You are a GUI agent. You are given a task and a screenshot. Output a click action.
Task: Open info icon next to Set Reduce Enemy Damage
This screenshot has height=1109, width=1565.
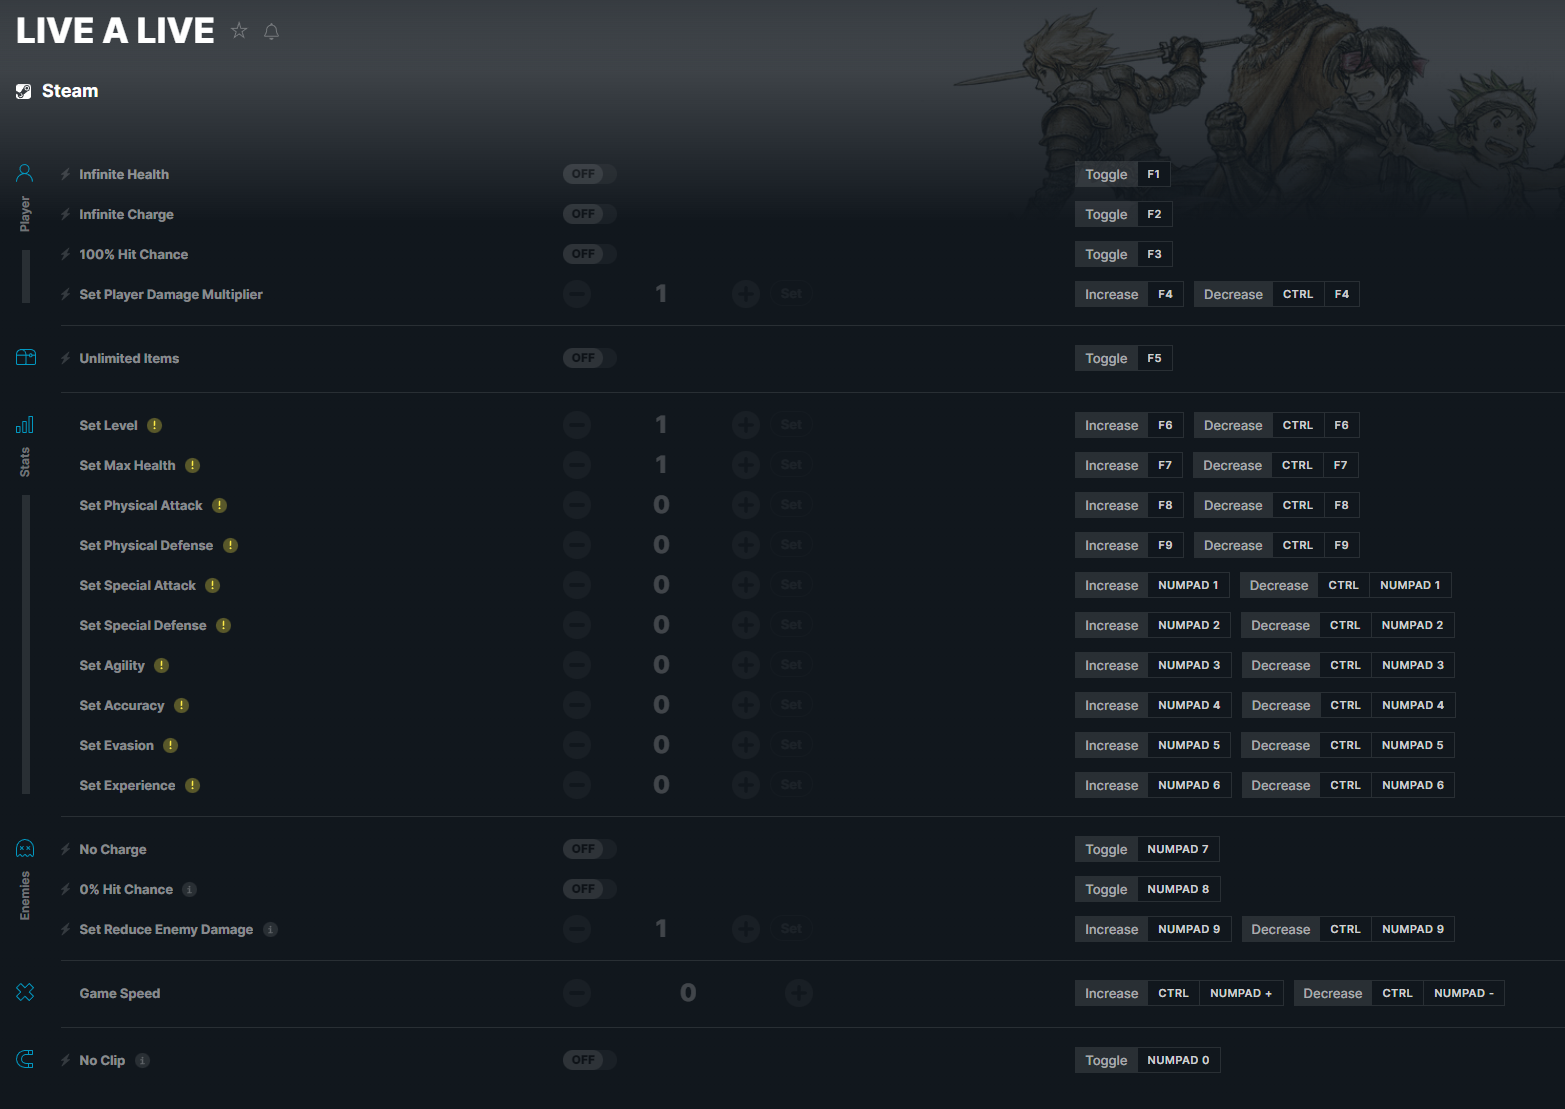click(x=270, y=929)
